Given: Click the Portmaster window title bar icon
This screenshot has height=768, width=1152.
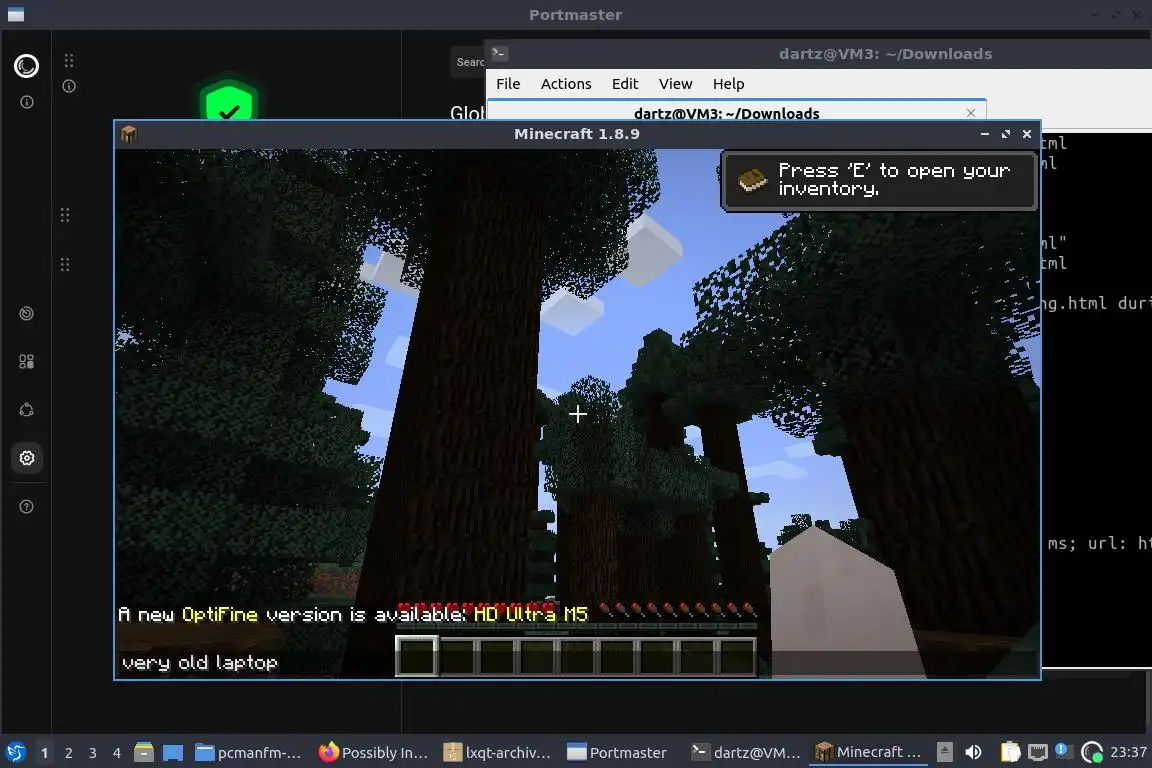Looking at the screenshot, I should point(15,15).
